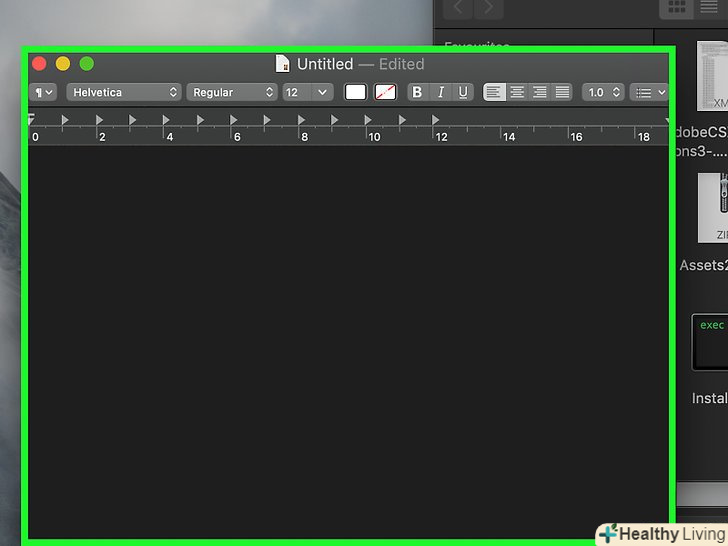Toggle underline text style

(x=463, y=92)
